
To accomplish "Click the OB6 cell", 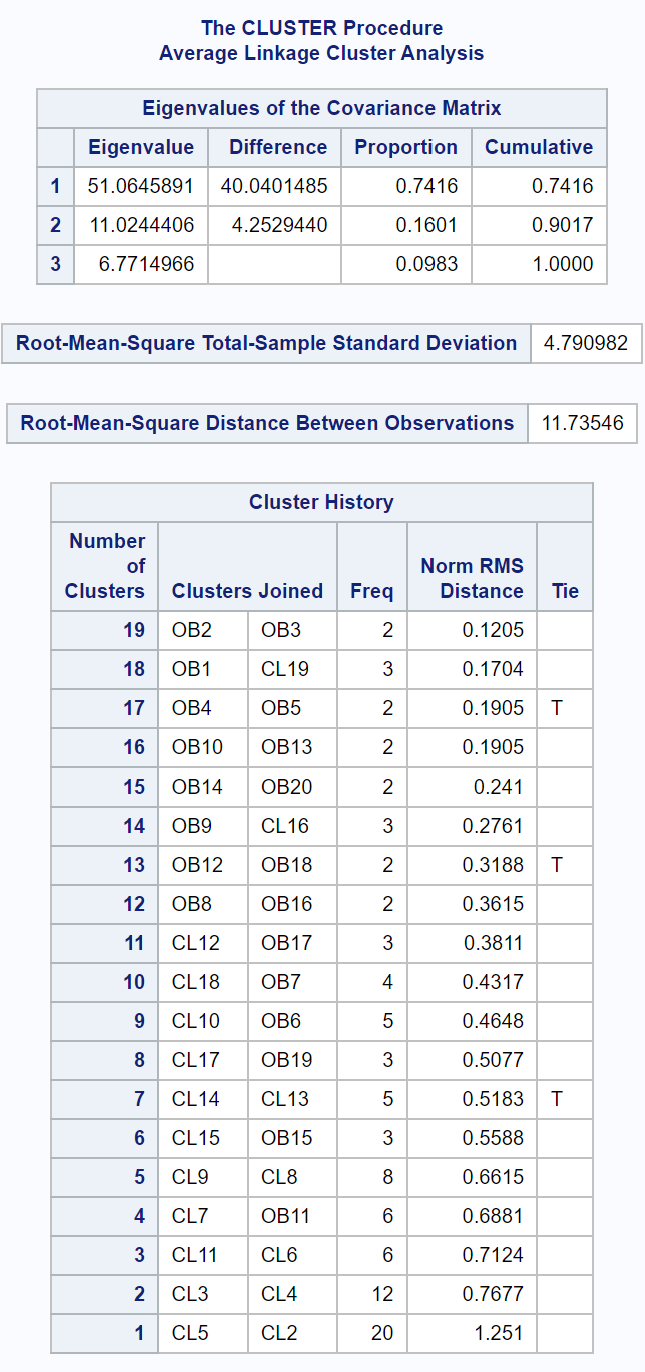I will (293, 1021).
